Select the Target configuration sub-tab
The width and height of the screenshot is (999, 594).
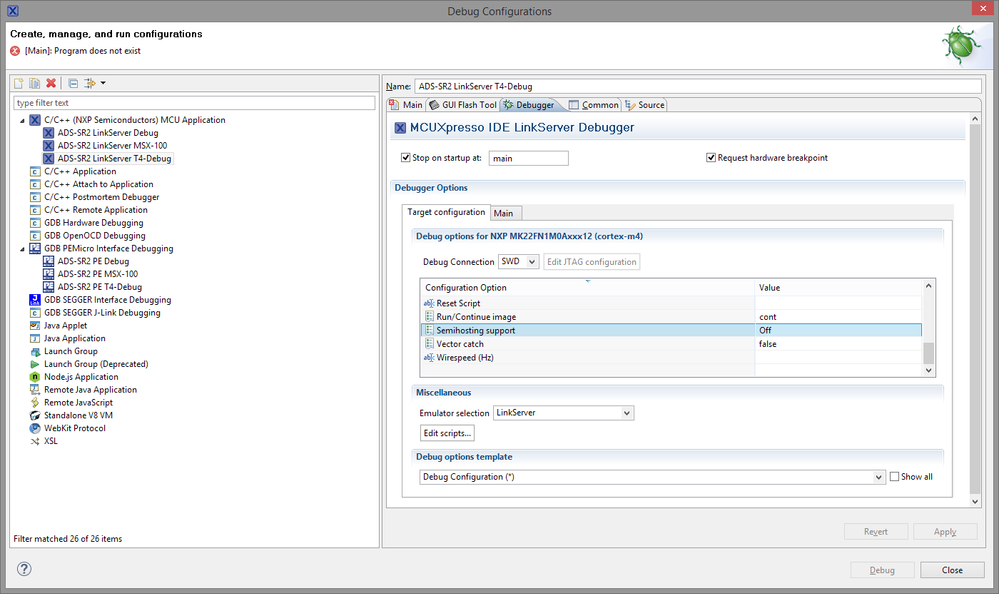tap(446, 212)
